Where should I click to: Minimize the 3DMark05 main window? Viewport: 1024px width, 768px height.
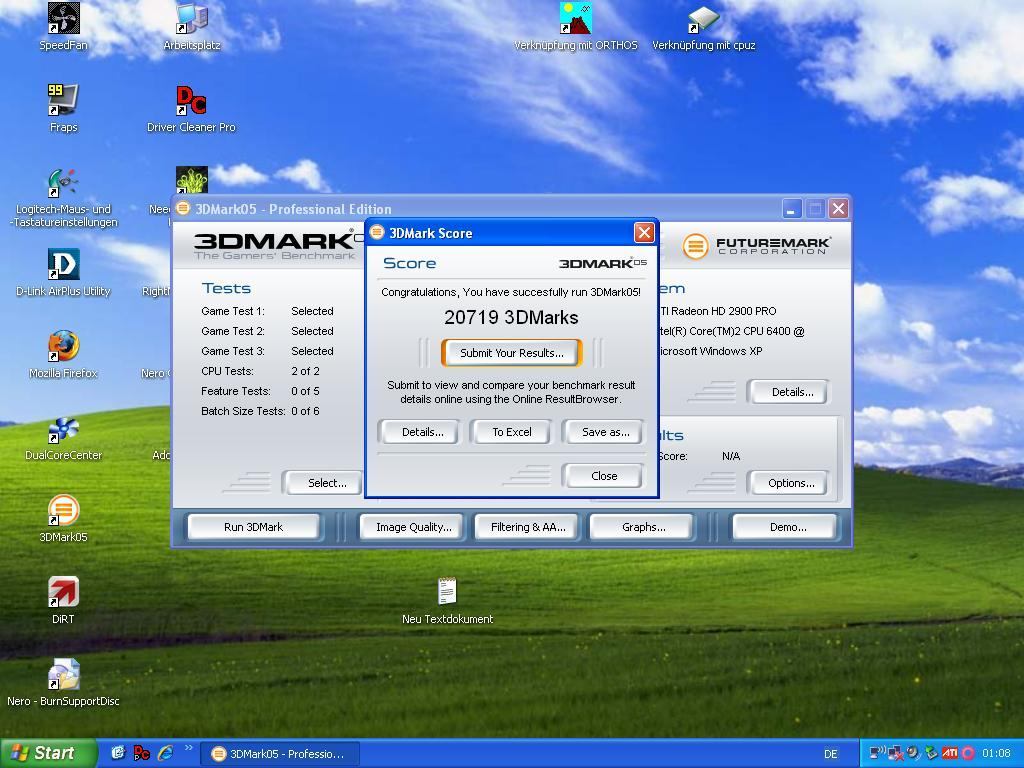[x=792, y=209]
